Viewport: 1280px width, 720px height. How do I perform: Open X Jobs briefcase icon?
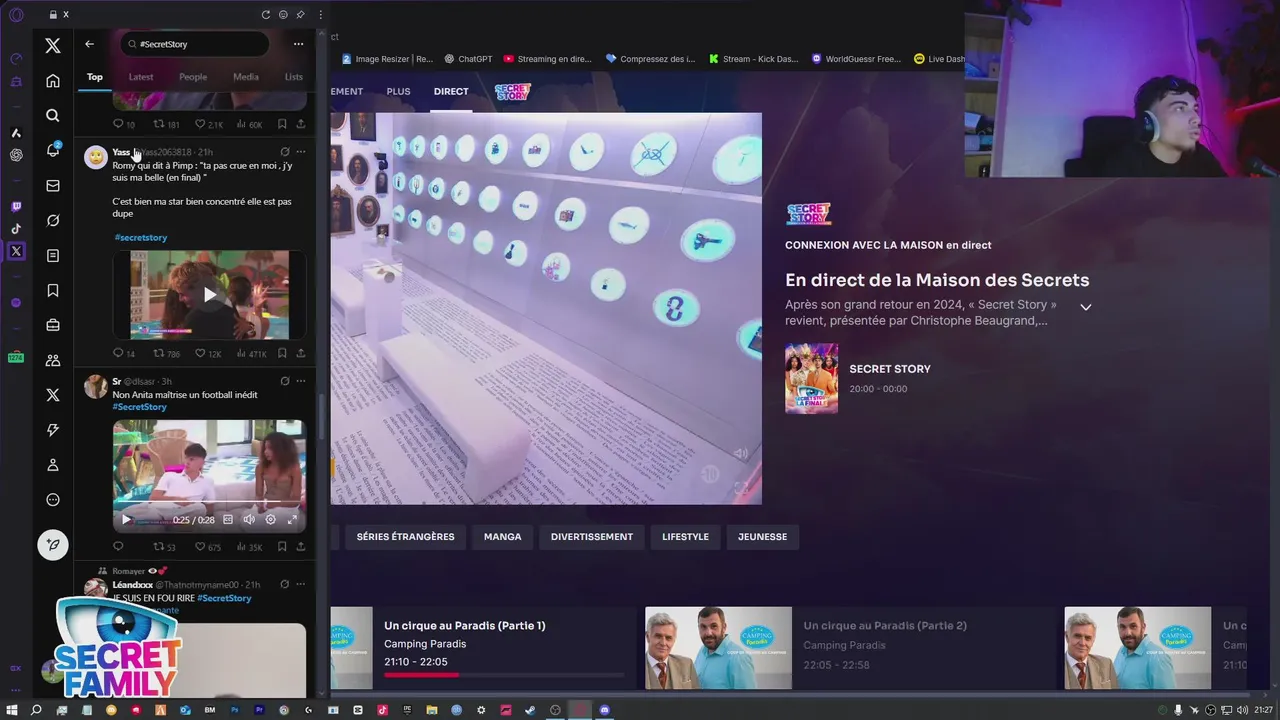[x=53, y=325]
